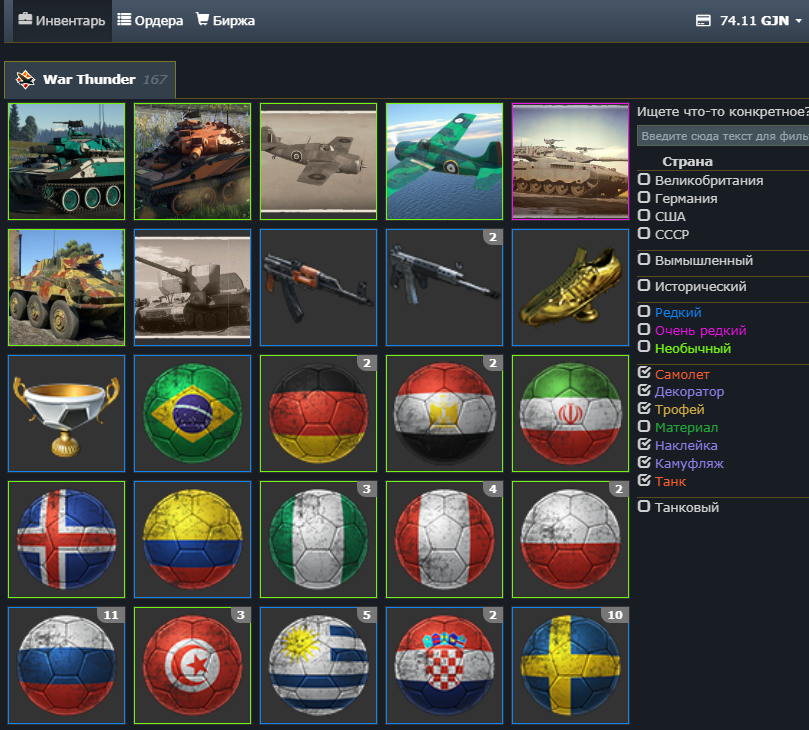Uncheck the Самолет filter checkbox
Image resolution: width=809 pixels, height=730 pixels.
point(645,374)
